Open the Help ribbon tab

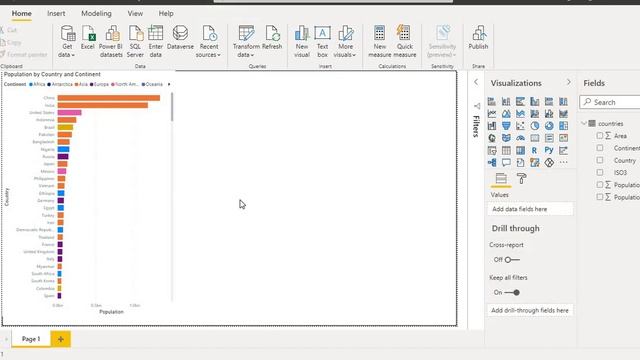[x=166, y=13]
